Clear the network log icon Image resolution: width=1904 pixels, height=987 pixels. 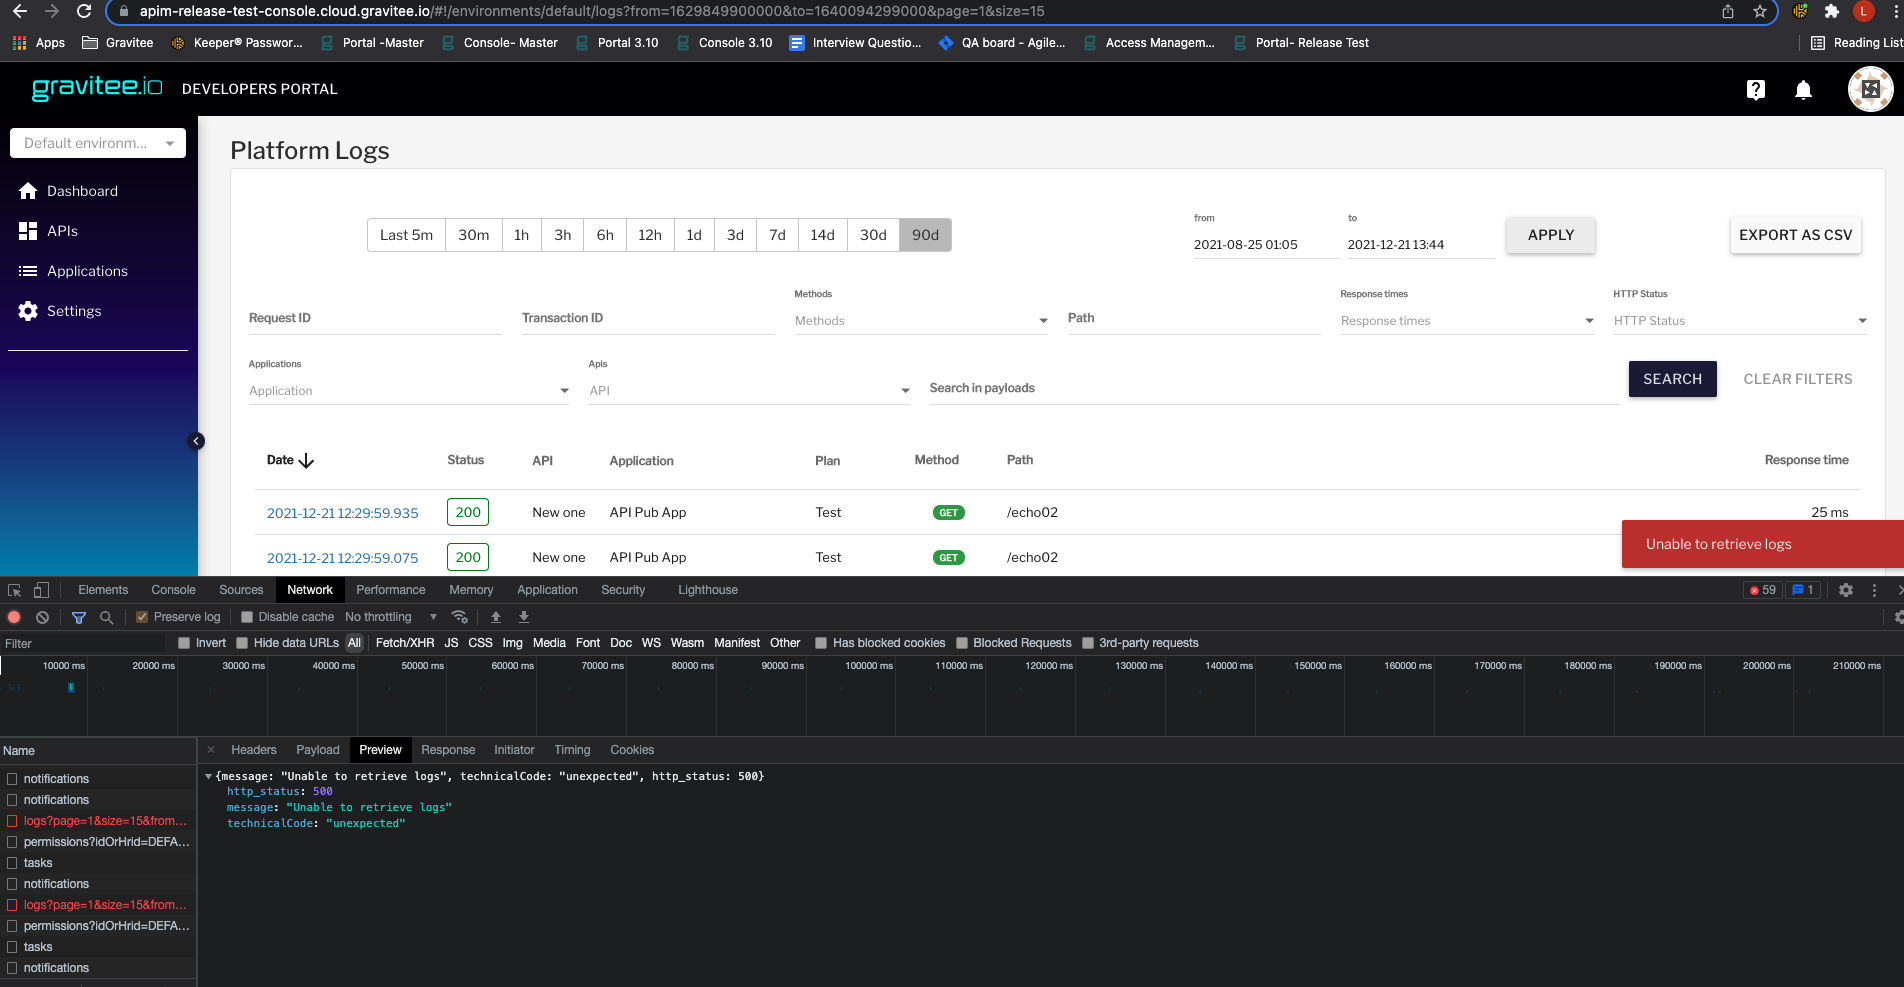[x=42, y=617]
